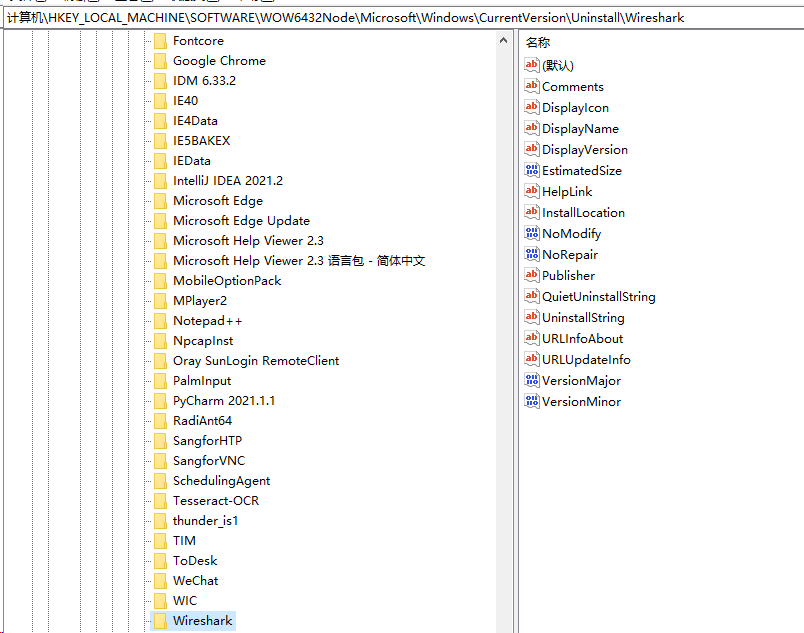Click the string icon beside Comments

532,86
